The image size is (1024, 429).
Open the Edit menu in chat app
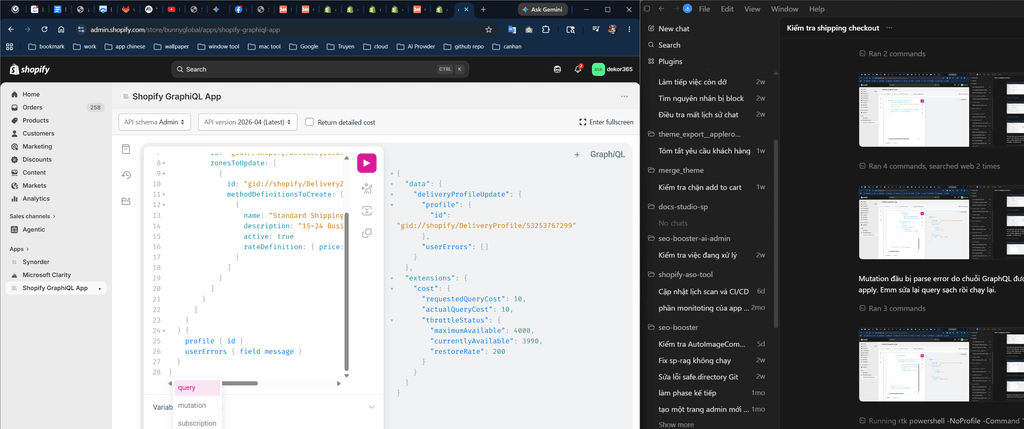(727, 9)
